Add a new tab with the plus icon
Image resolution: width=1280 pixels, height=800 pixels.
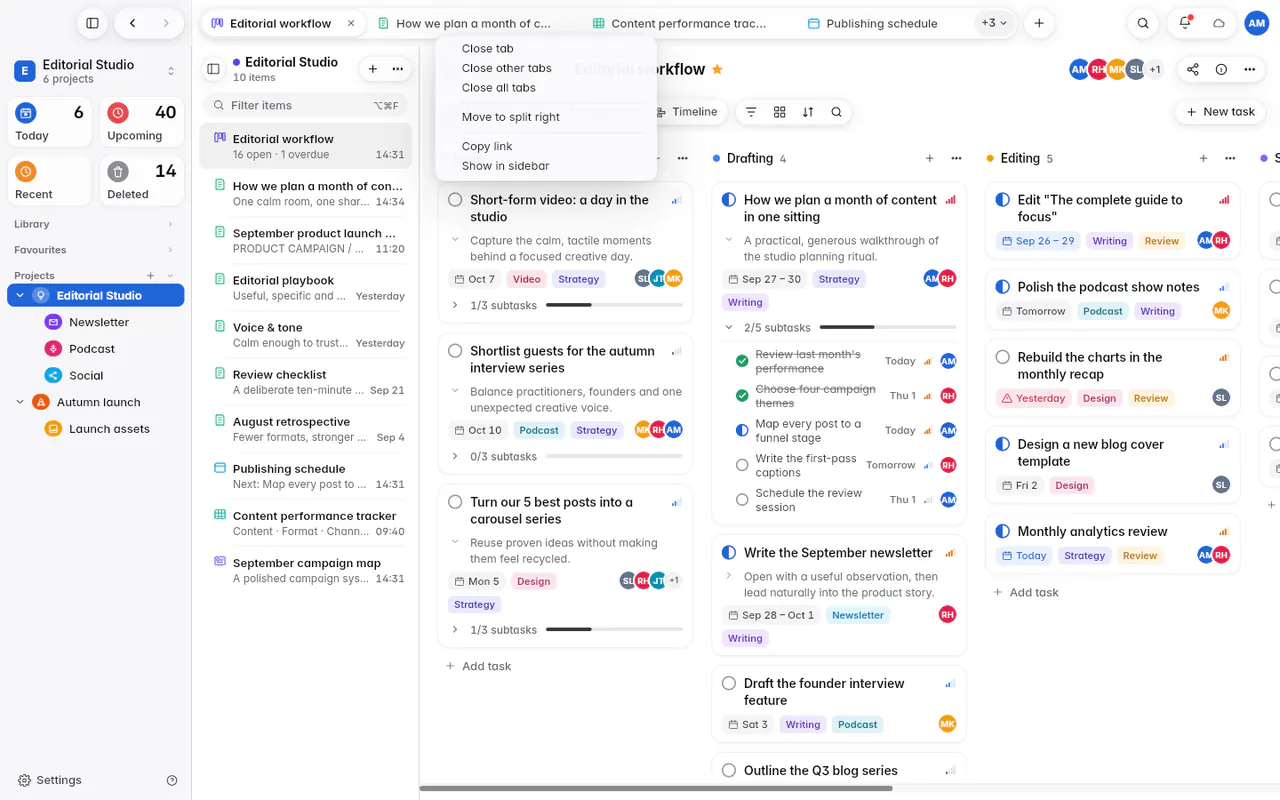click(x=1039, y=23)
